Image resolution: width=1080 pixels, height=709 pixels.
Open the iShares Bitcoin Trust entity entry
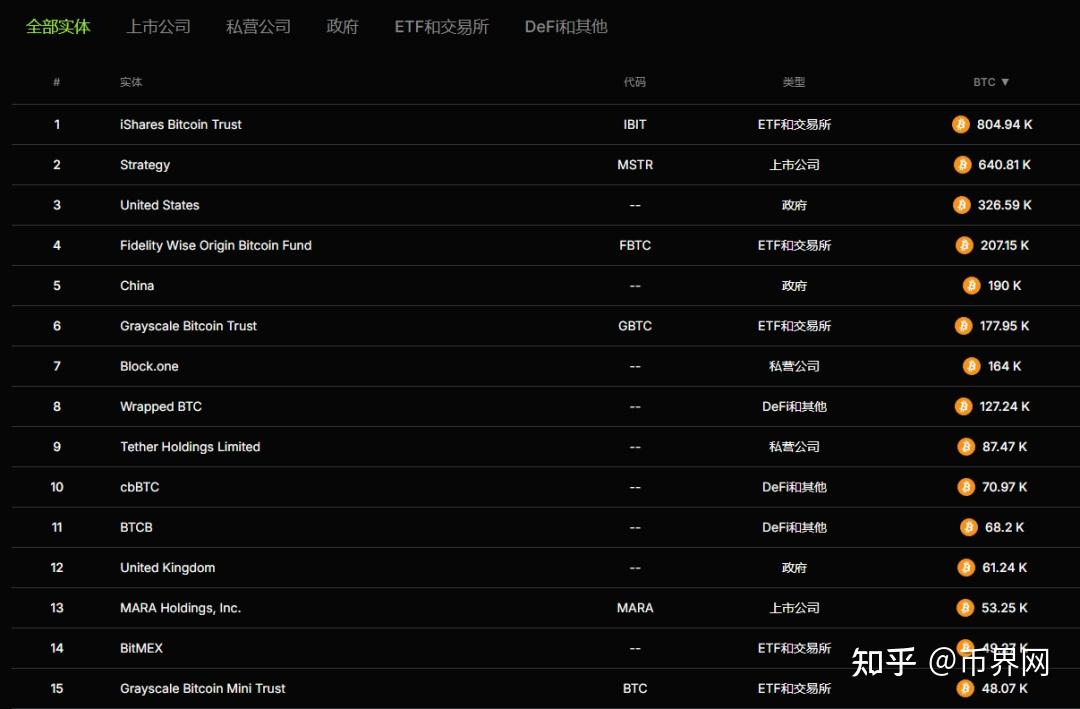tap(180, 124)
